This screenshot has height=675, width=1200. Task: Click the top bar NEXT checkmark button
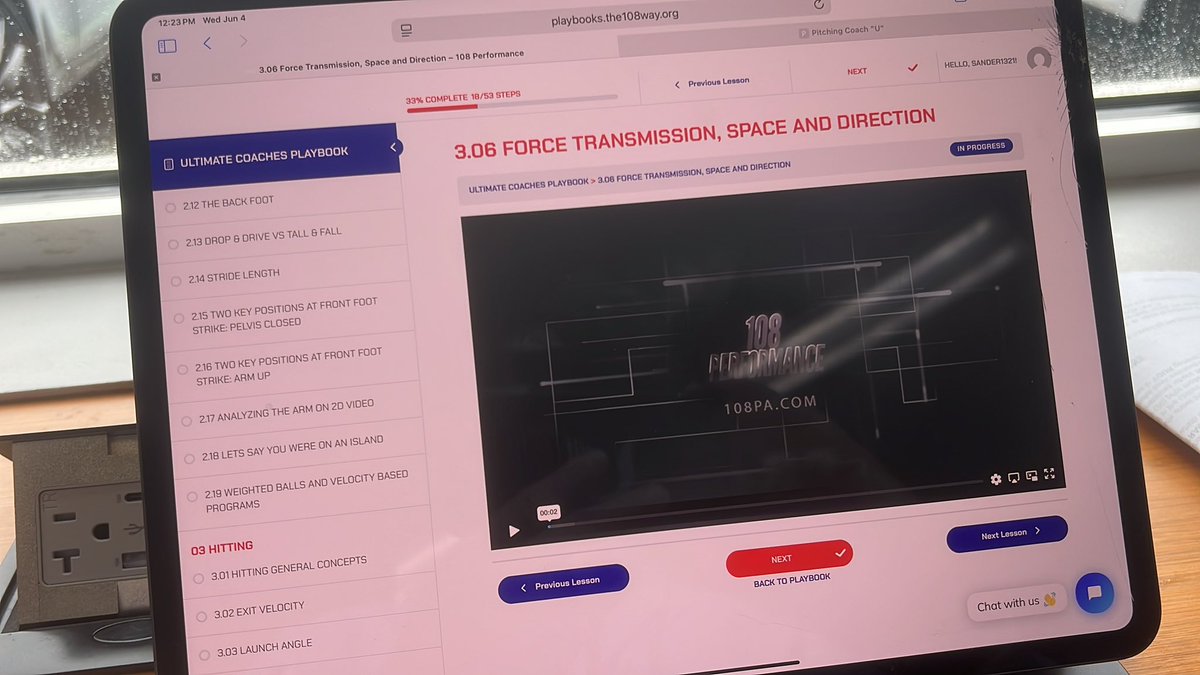[882, 70]
